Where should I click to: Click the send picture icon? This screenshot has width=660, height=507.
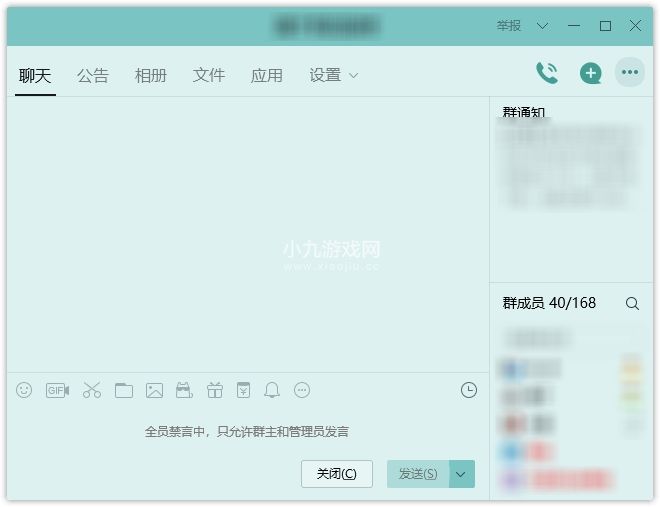[154, 390]
